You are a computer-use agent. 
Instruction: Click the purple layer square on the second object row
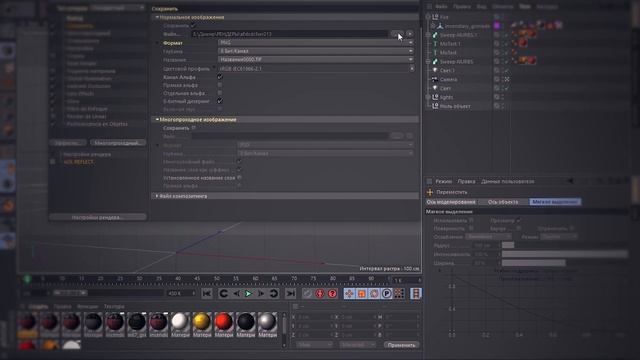tap(497, 26)
